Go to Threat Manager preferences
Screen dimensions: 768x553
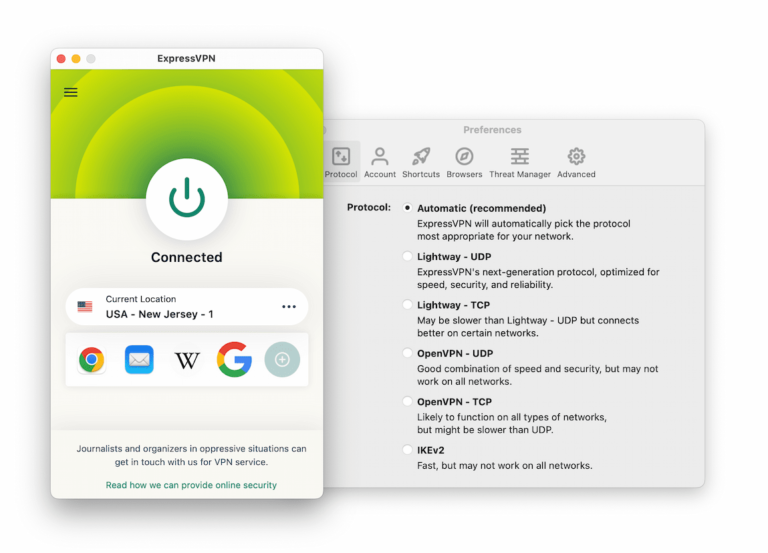tap(520, 162)
